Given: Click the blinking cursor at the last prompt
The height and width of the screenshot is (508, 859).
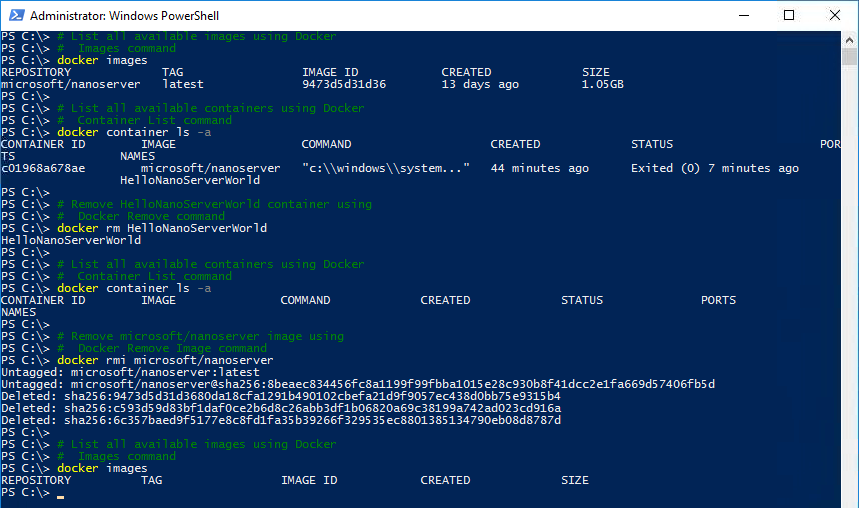Looking at the screenshot, I should coord(60,496).
